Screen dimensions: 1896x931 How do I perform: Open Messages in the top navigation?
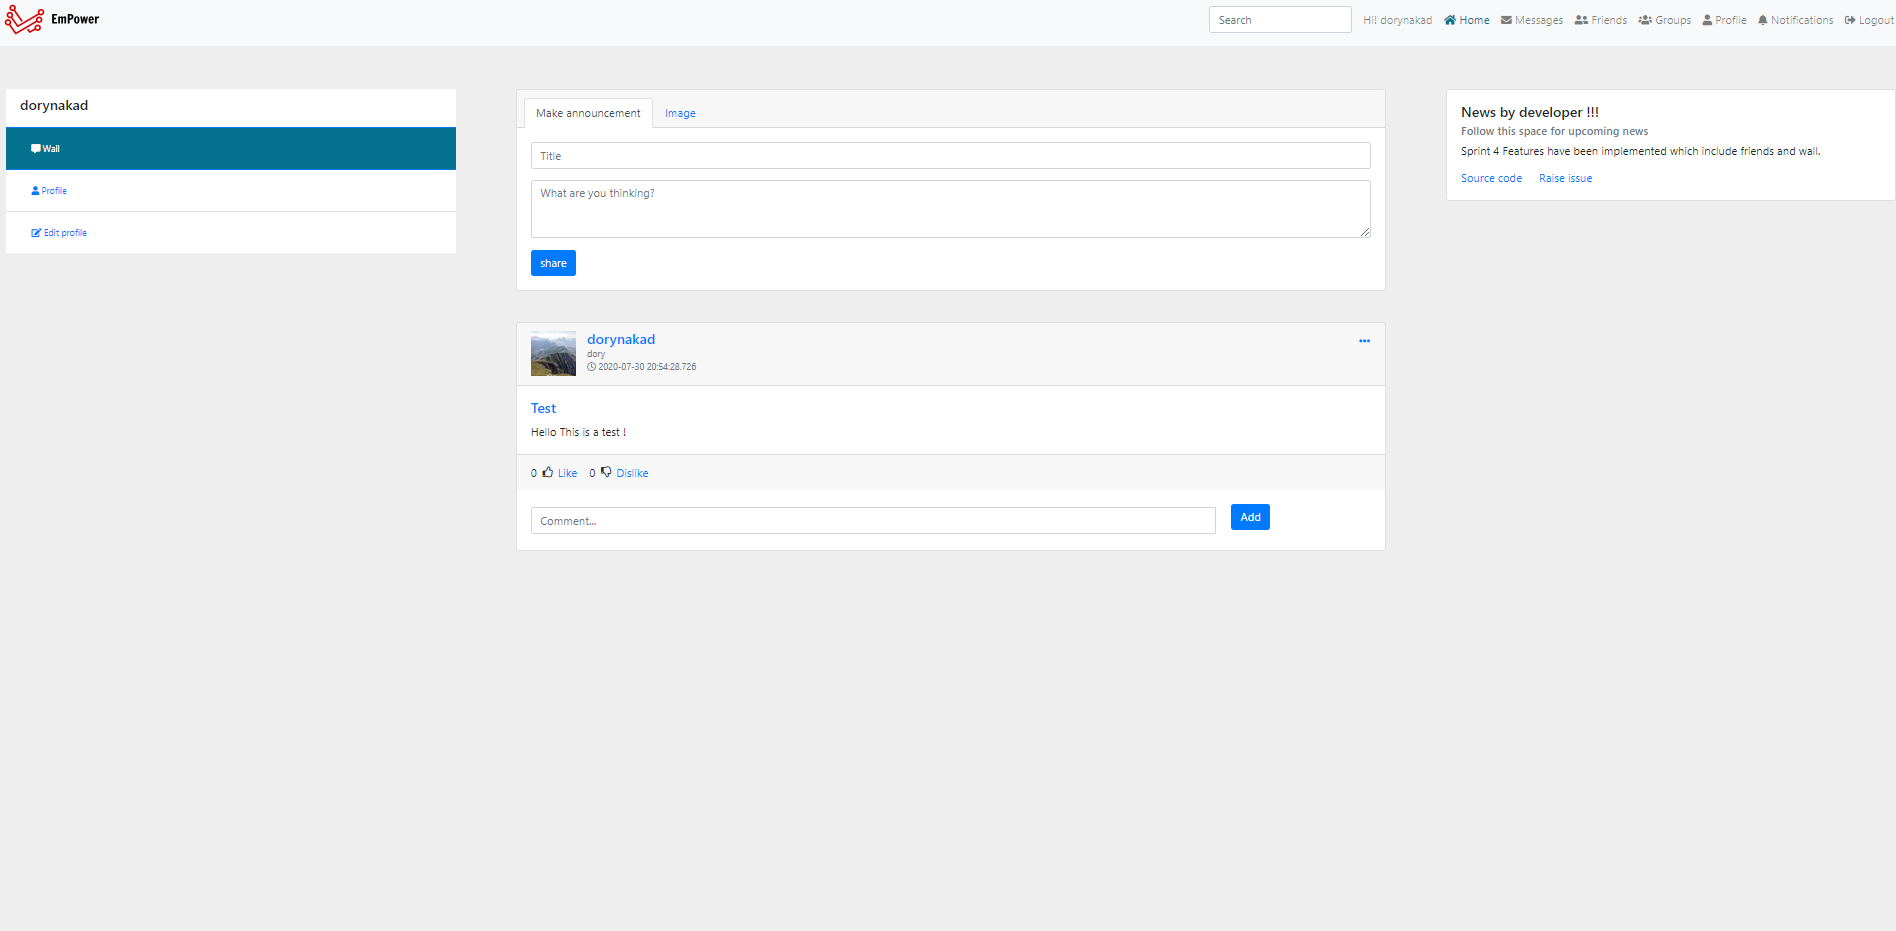(1531, 20)
